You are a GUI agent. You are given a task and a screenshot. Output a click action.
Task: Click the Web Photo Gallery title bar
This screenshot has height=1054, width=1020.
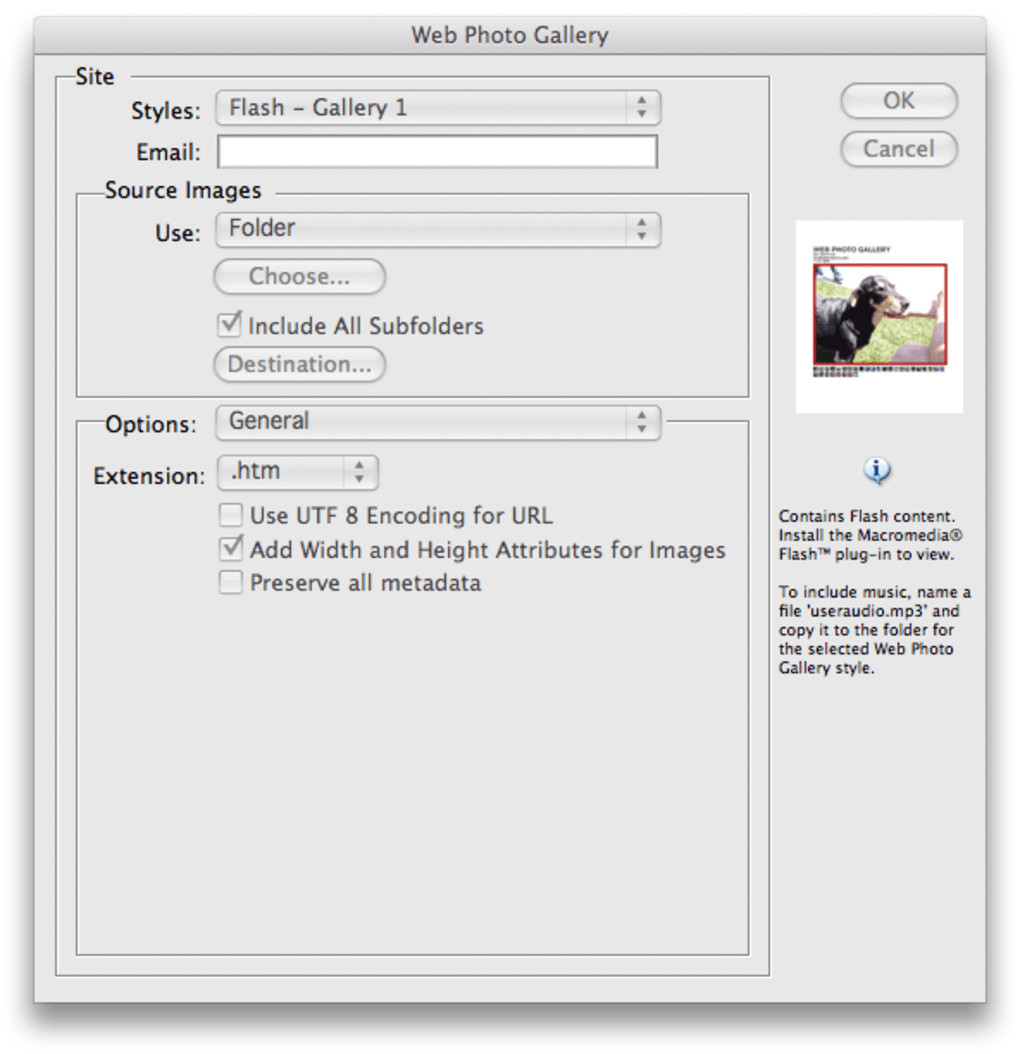point(510,35)
